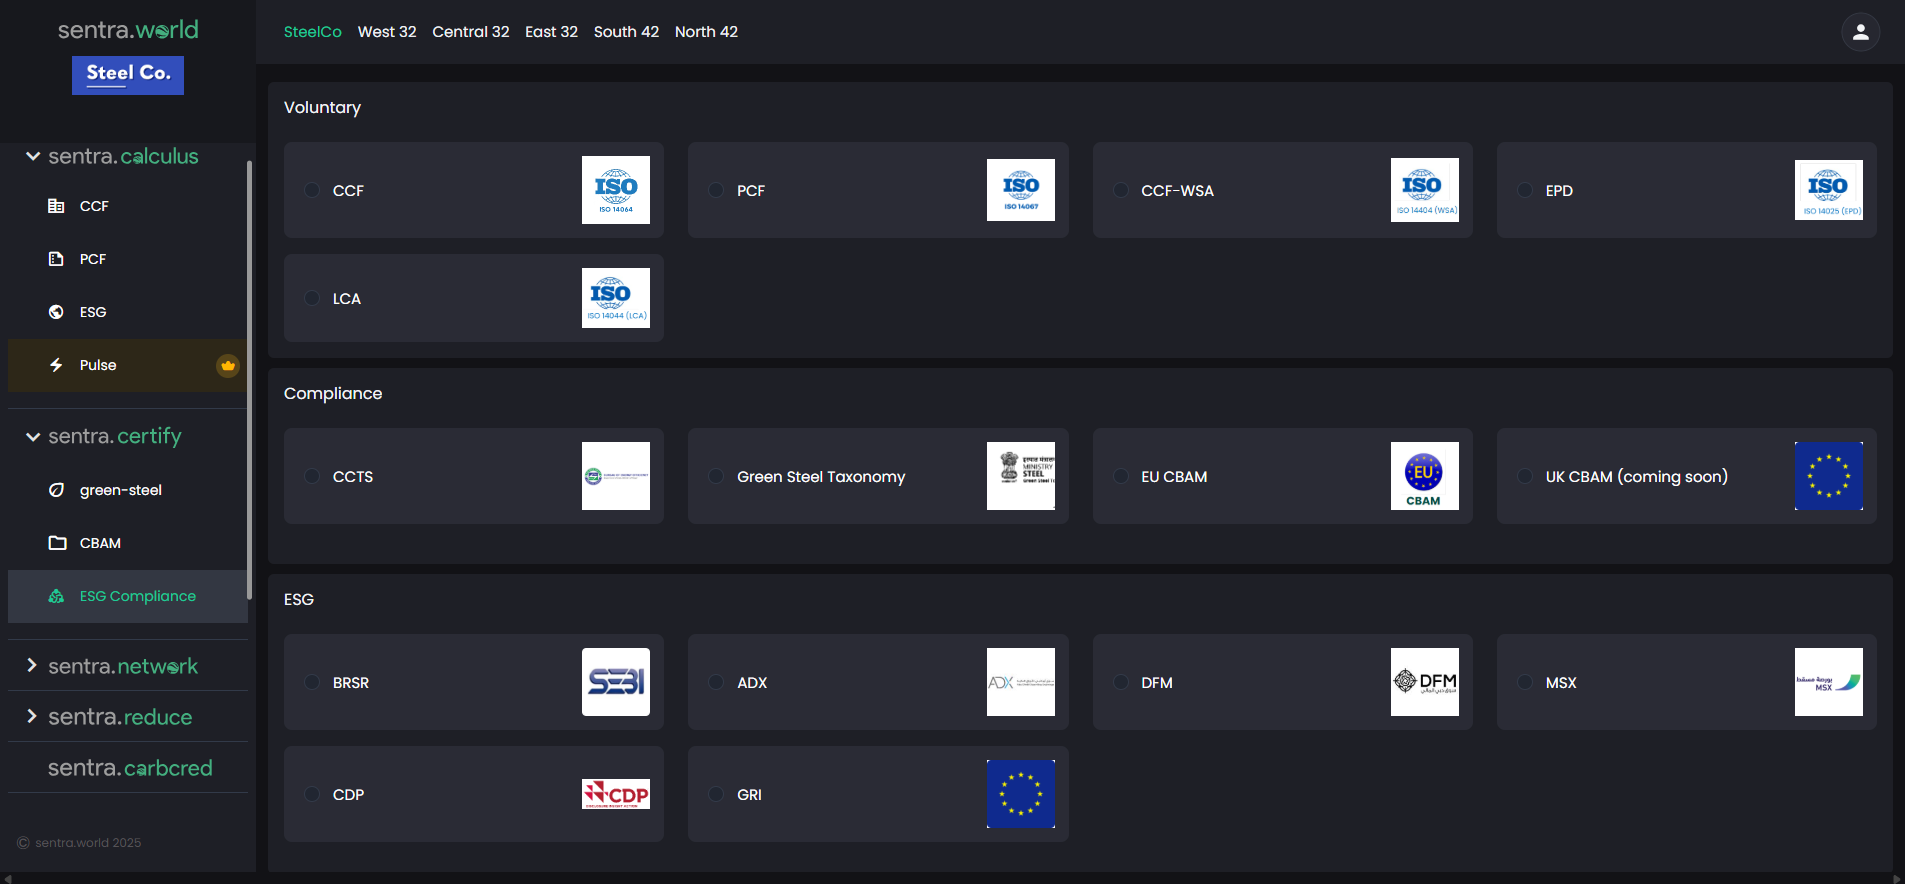This screenshot has width=1905, height=884.
Task: Select the ADX radio button
Action: (x=716, y=682)
